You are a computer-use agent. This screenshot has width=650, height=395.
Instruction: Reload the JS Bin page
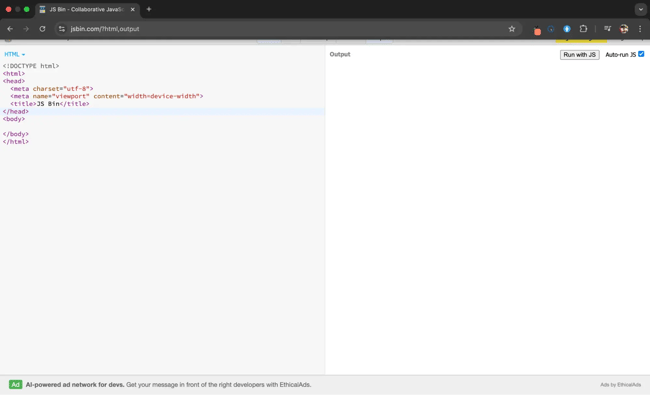point(42,29)
